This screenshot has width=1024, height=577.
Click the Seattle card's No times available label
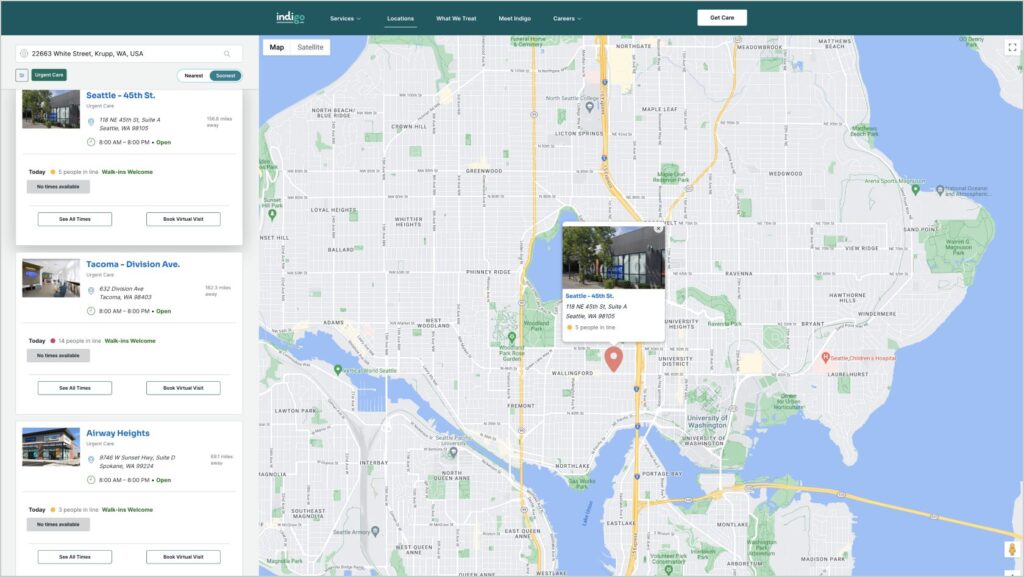click(58, 187)
